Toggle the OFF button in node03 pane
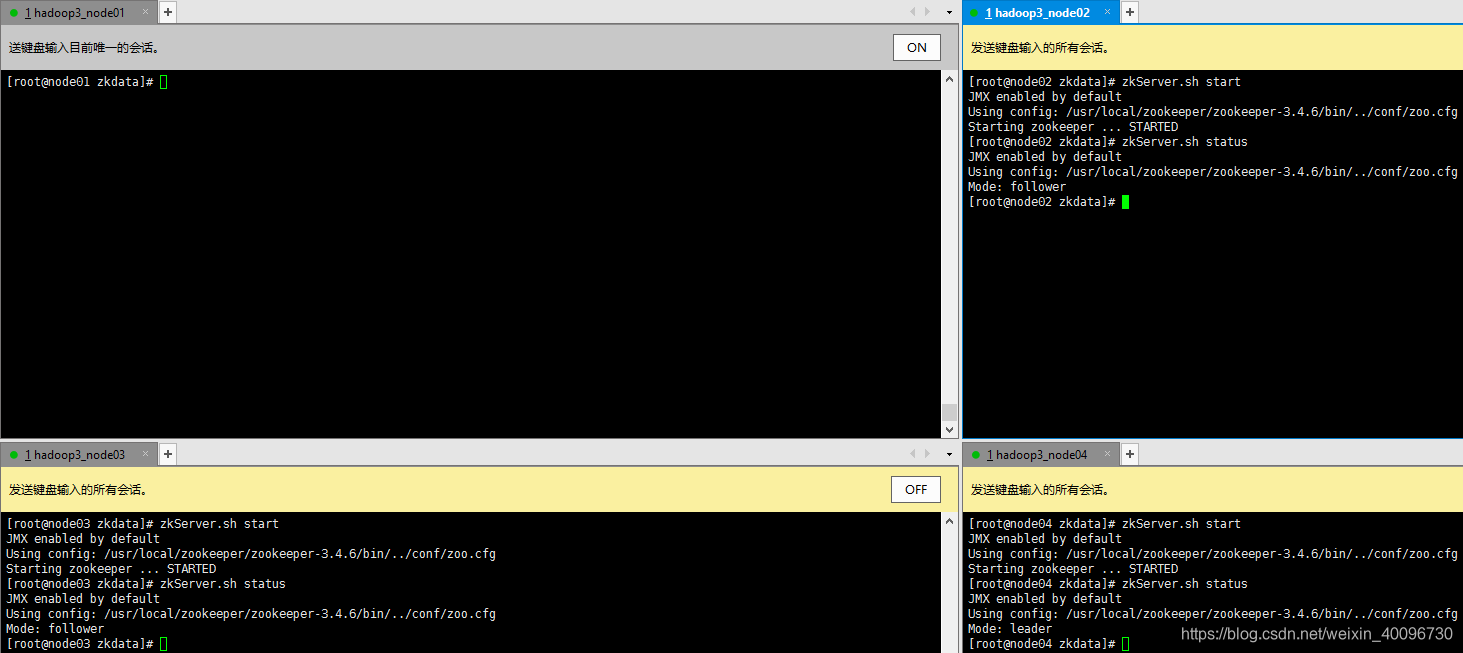 click(916, 489)
